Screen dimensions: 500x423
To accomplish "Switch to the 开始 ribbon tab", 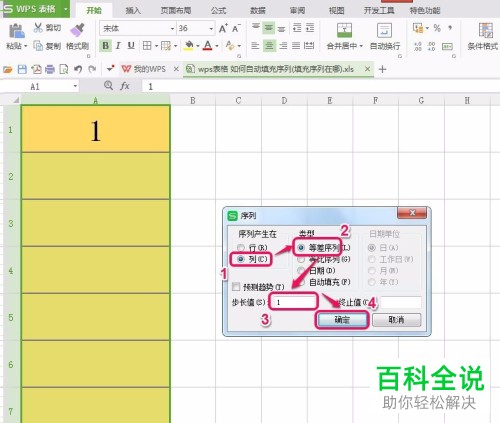I will pos(94,11).
